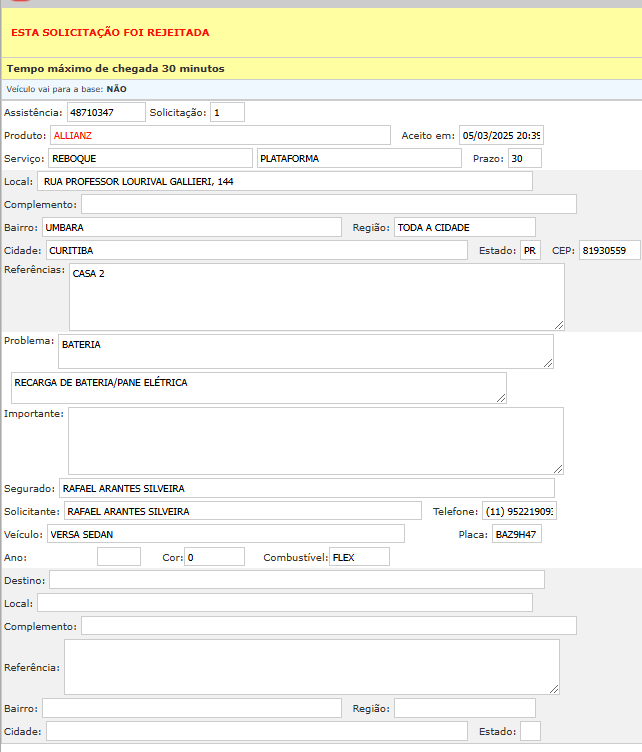Click the Produto field showing ALLIANZ
Screen dimensions: 642x752
[220, 135]
